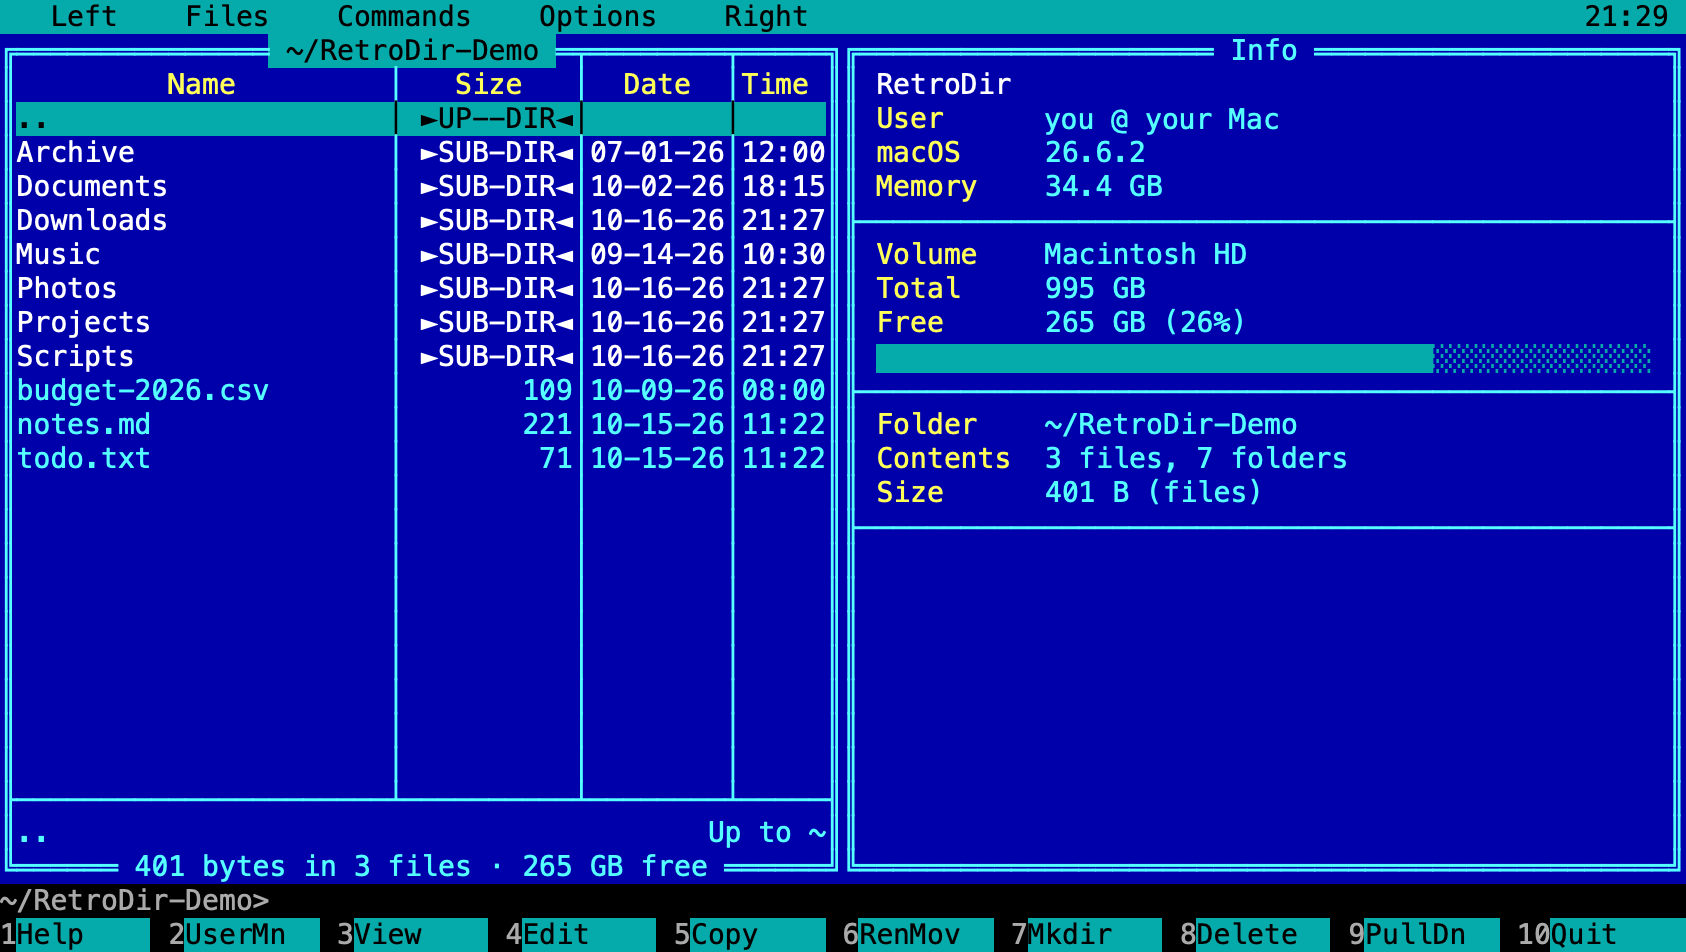Click the 2 UserMn function key
This screenshot has height=952, width=1686.
[x=244, y=935]
